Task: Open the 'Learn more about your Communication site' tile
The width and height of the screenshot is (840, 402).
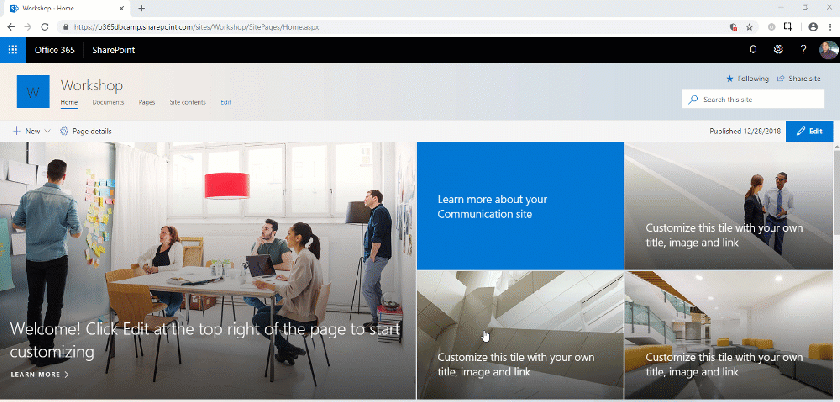Action: coord(520,206)
